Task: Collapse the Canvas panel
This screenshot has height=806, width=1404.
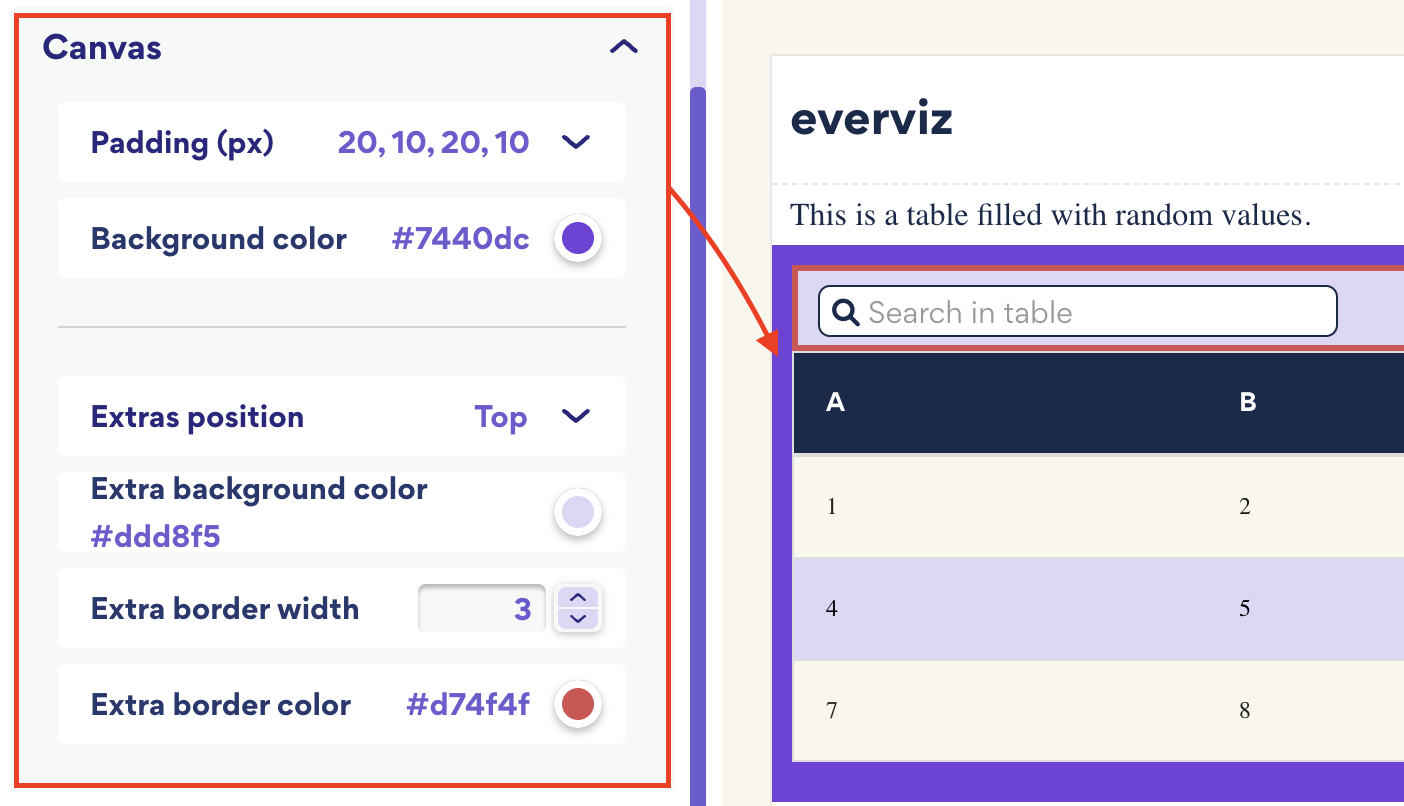Action: [x=623, y=46]
